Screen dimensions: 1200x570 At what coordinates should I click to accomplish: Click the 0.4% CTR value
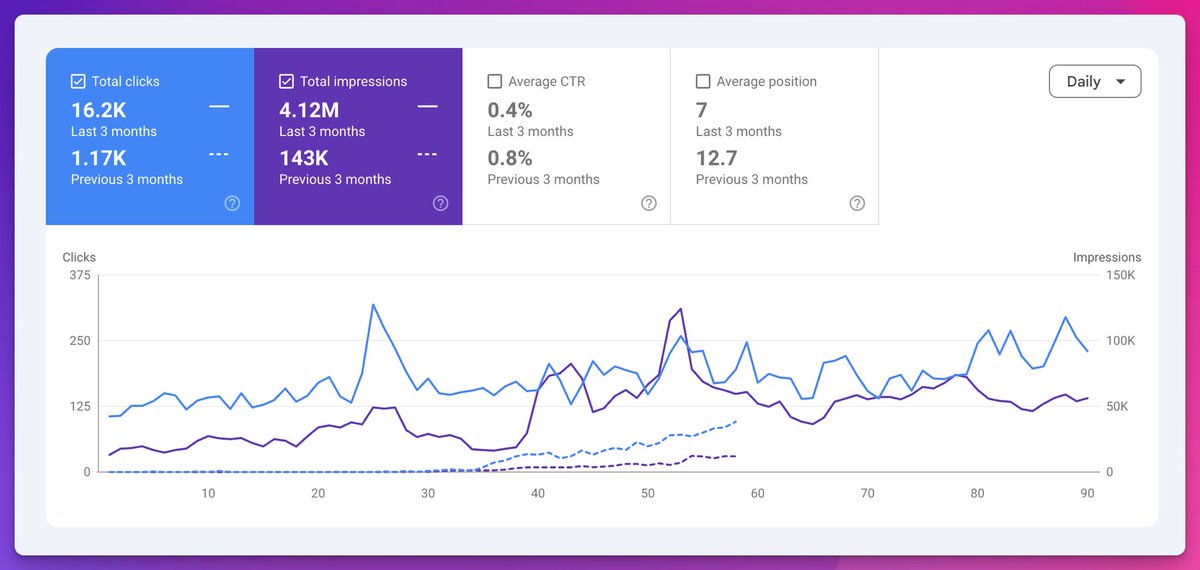point(510,109)
